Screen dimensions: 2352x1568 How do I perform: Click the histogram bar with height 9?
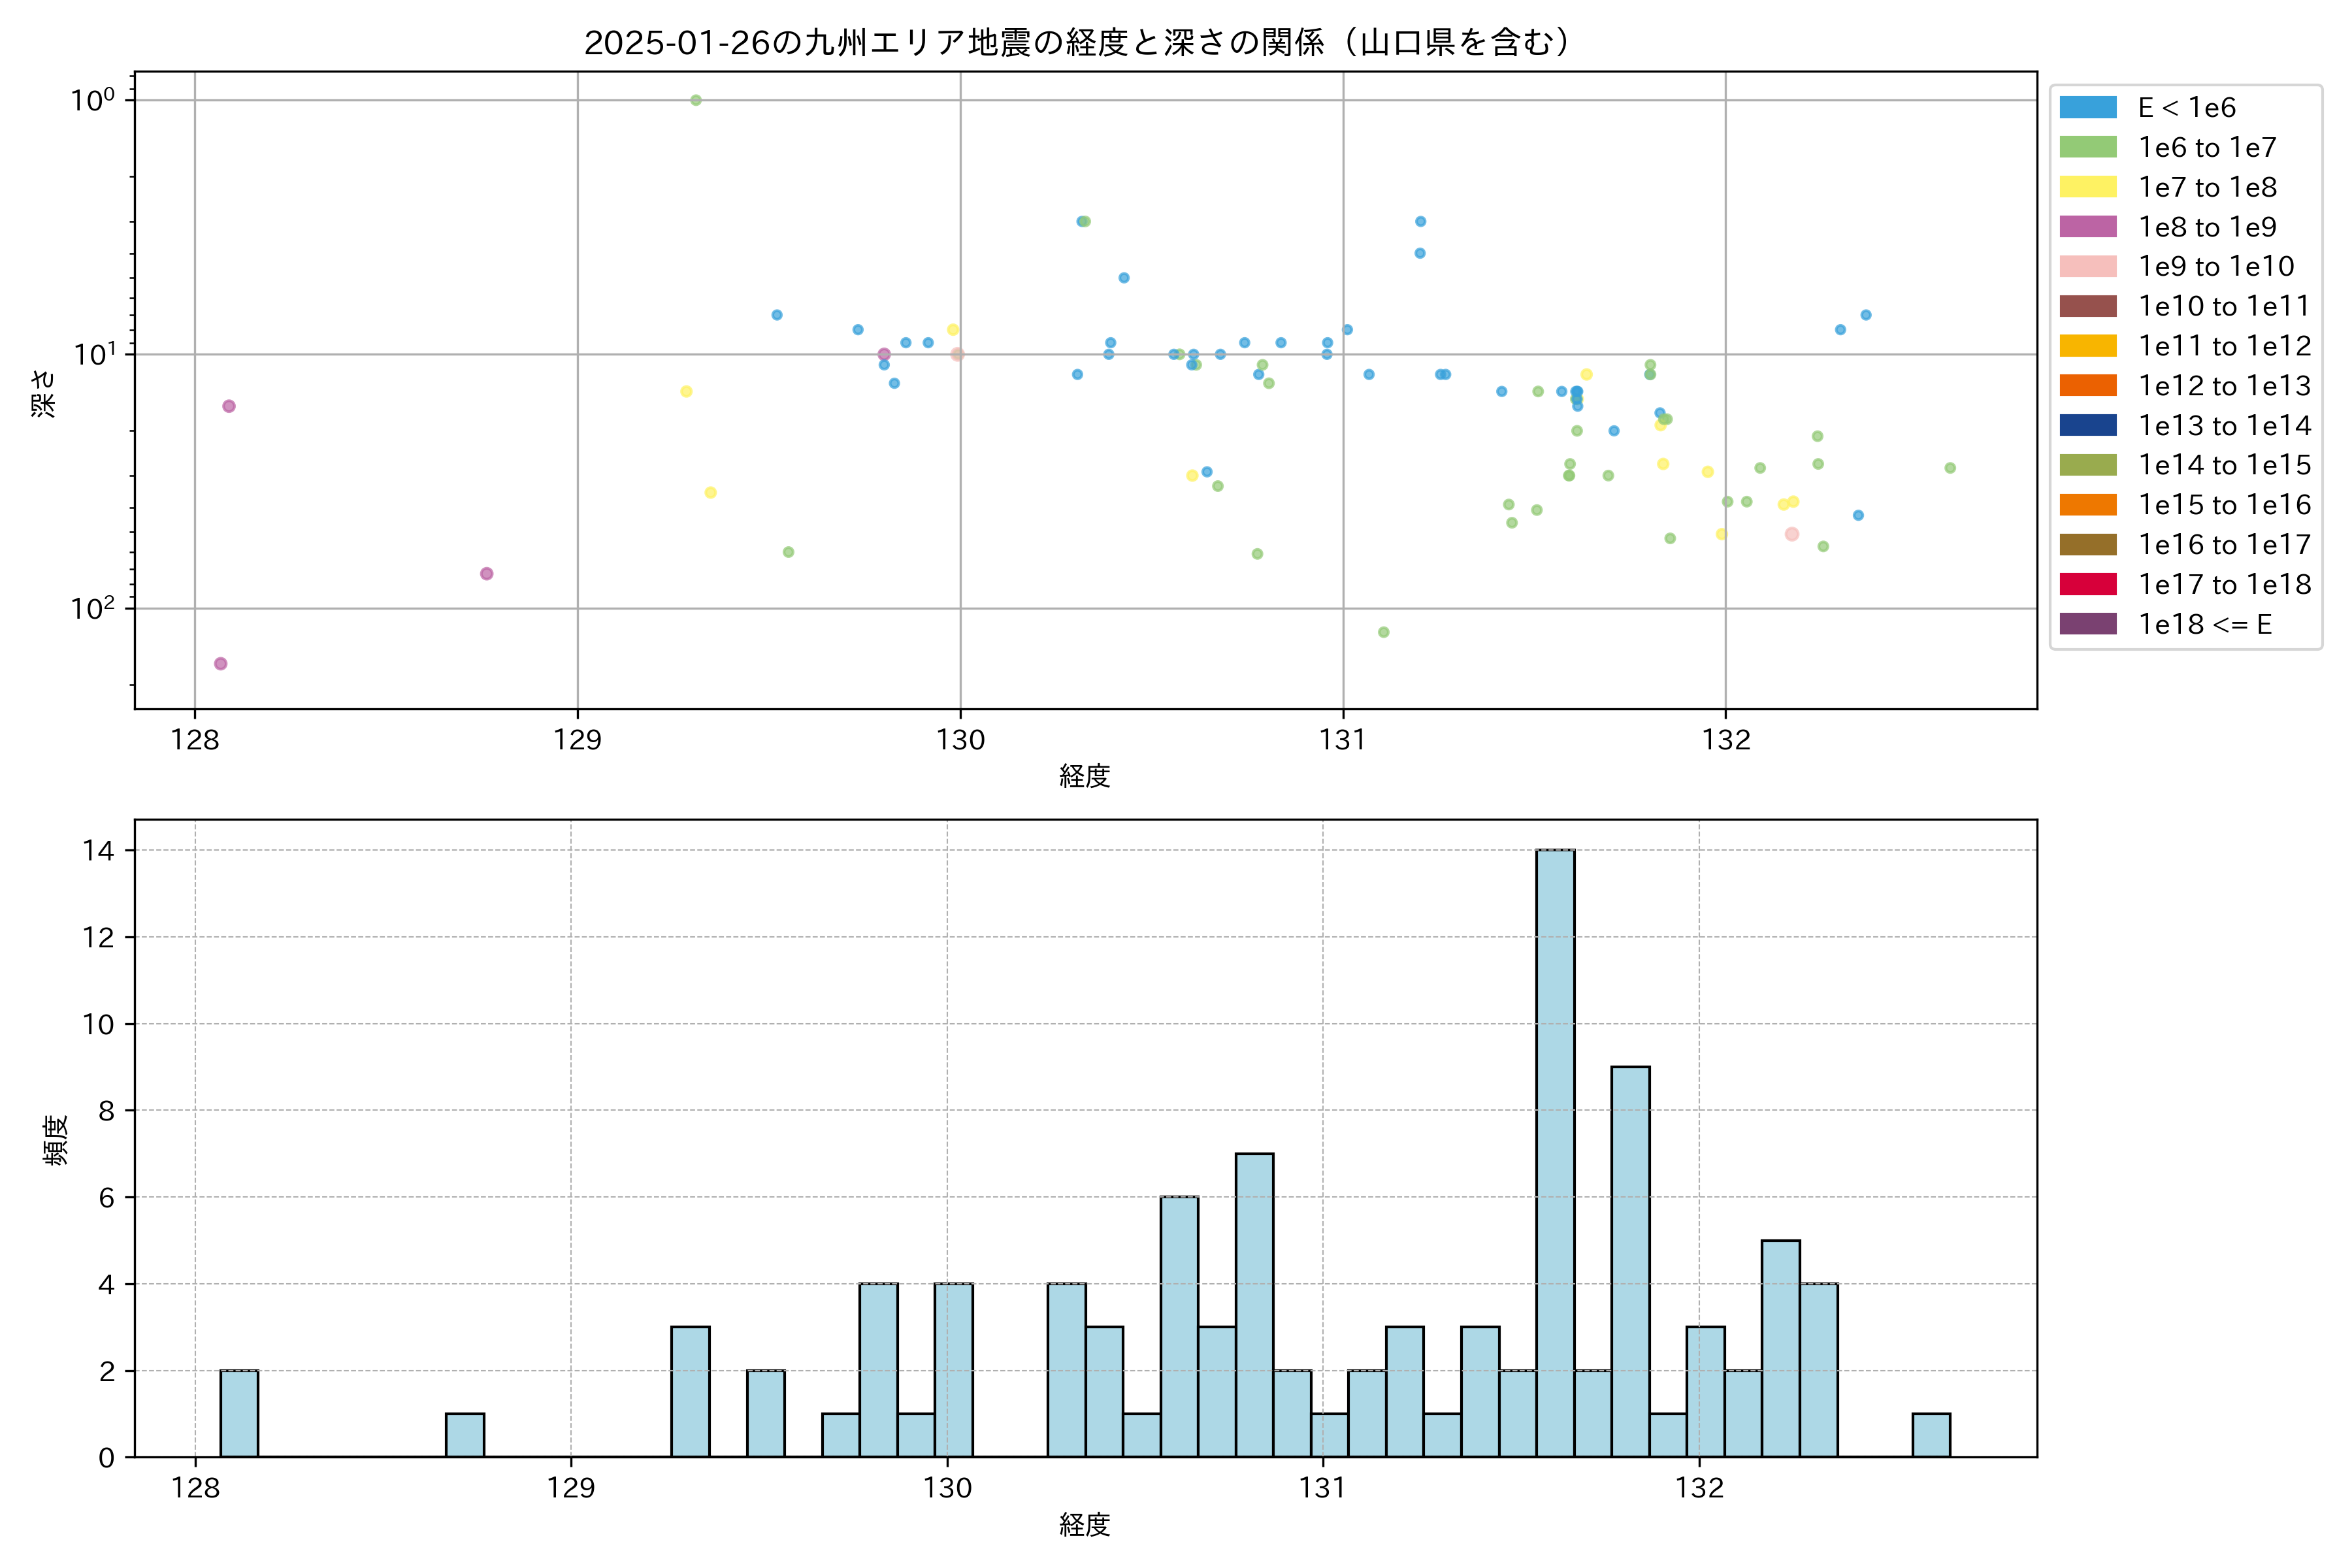tap(1630, 1261)
